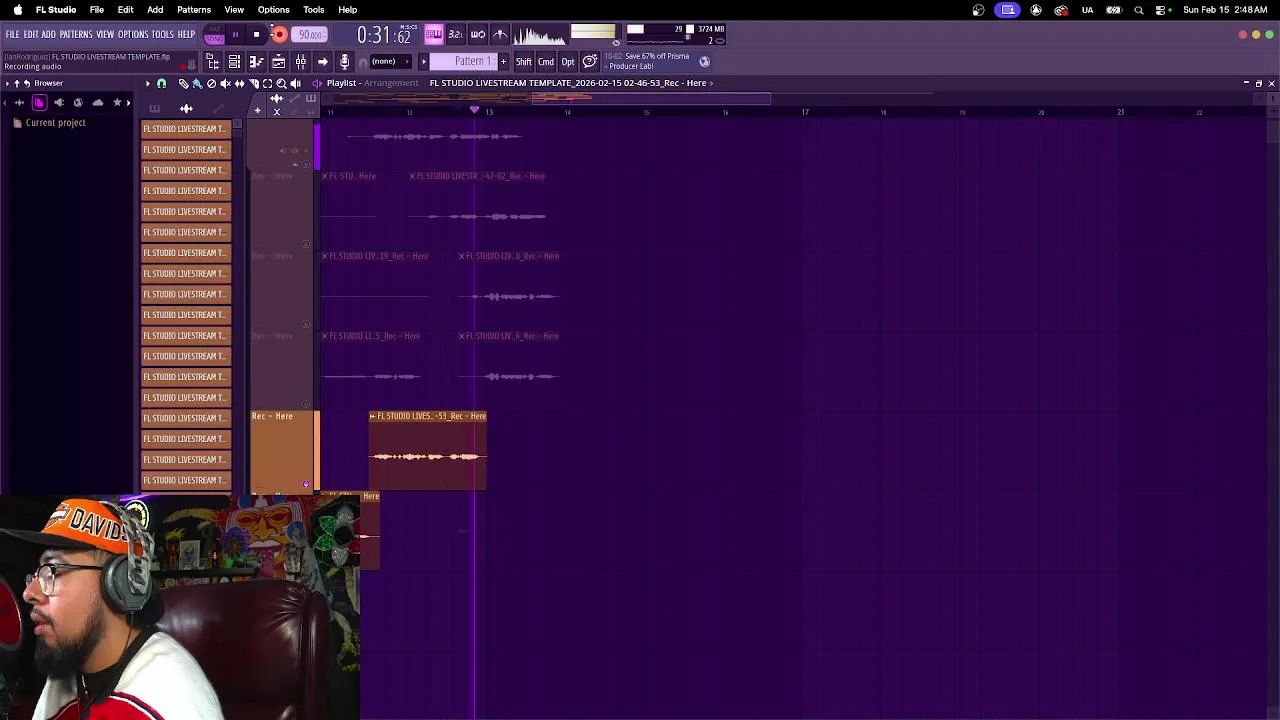The image size is (1280, 720).
Task: Open the Playlist options arrow menu
Action: click(x=148, y=83)
